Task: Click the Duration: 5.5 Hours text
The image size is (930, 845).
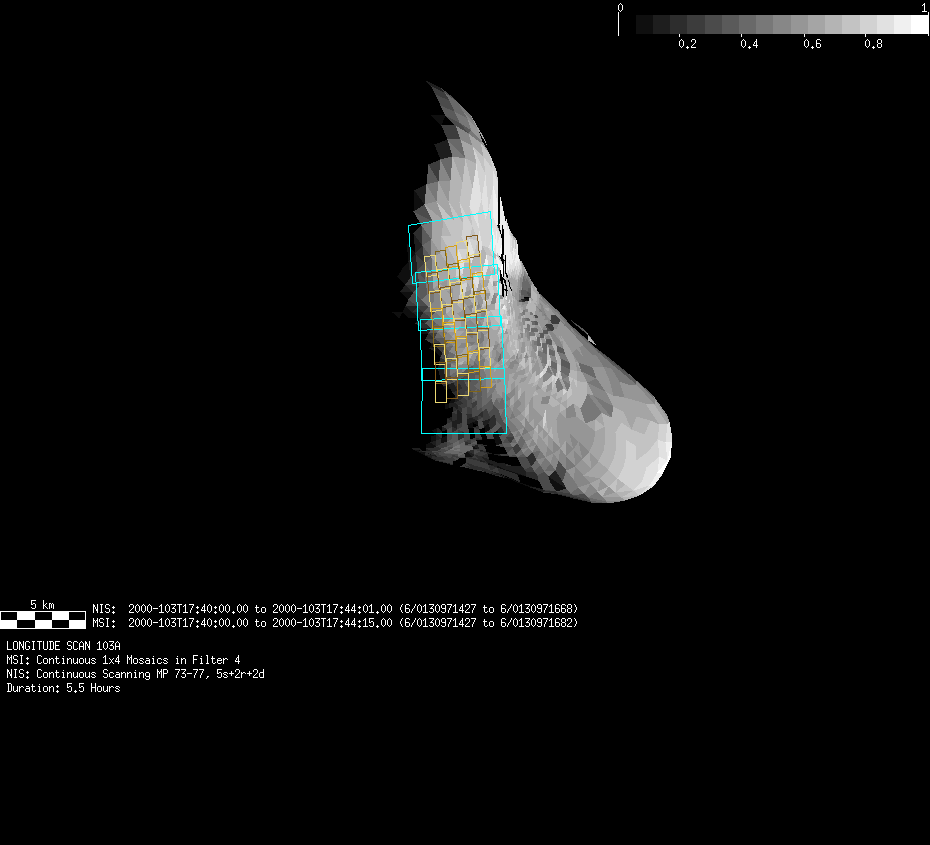Action: pyautogui.click(x=63, y=688)
